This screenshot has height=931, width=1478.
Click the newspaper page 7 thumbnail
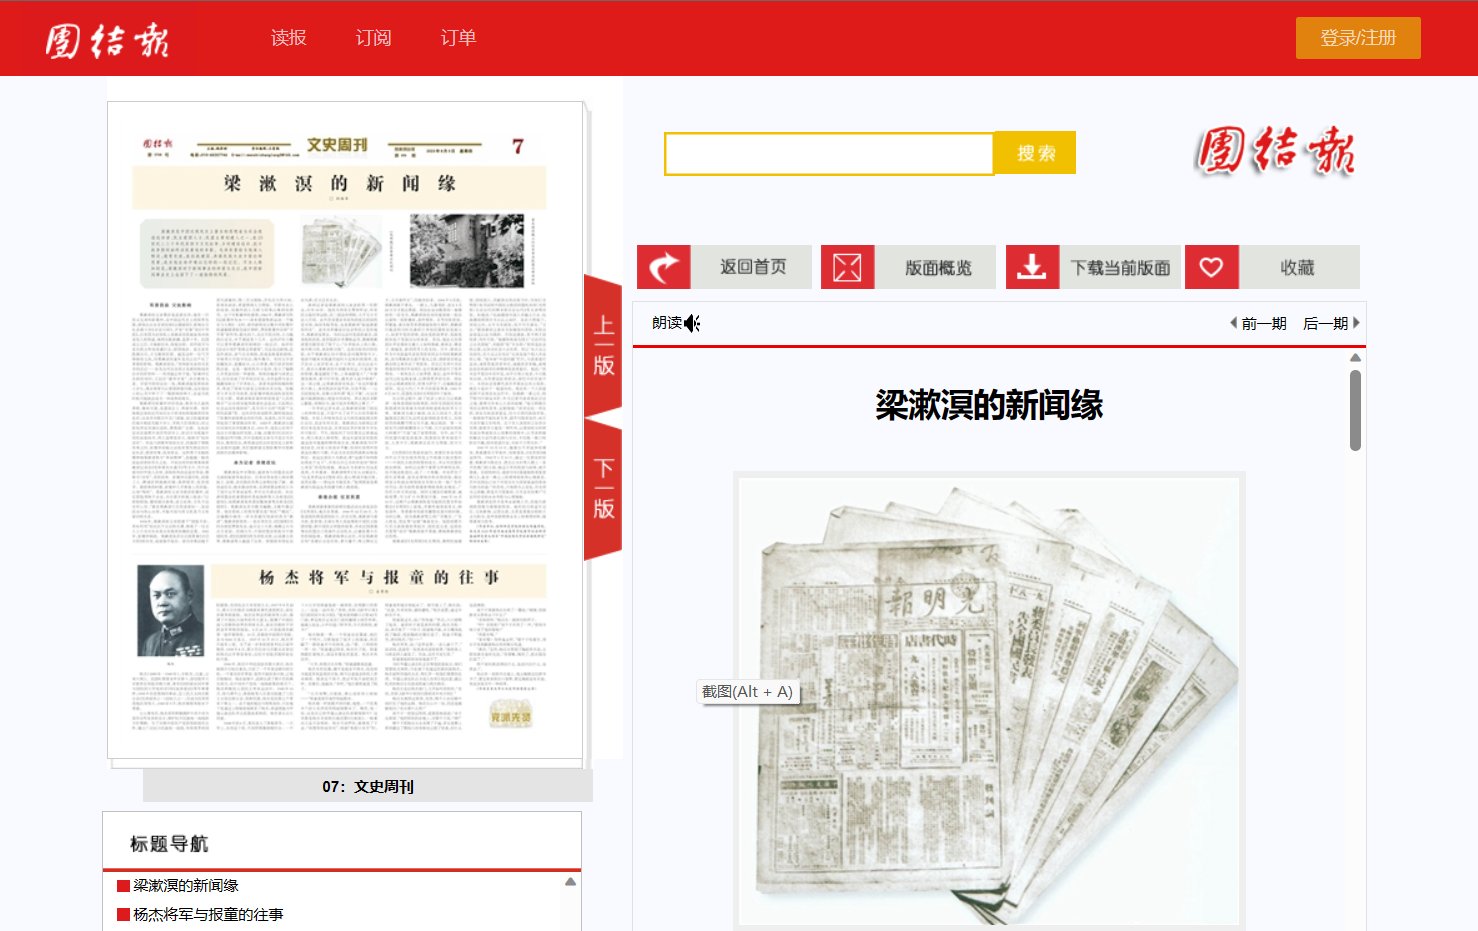coord(345,430)
